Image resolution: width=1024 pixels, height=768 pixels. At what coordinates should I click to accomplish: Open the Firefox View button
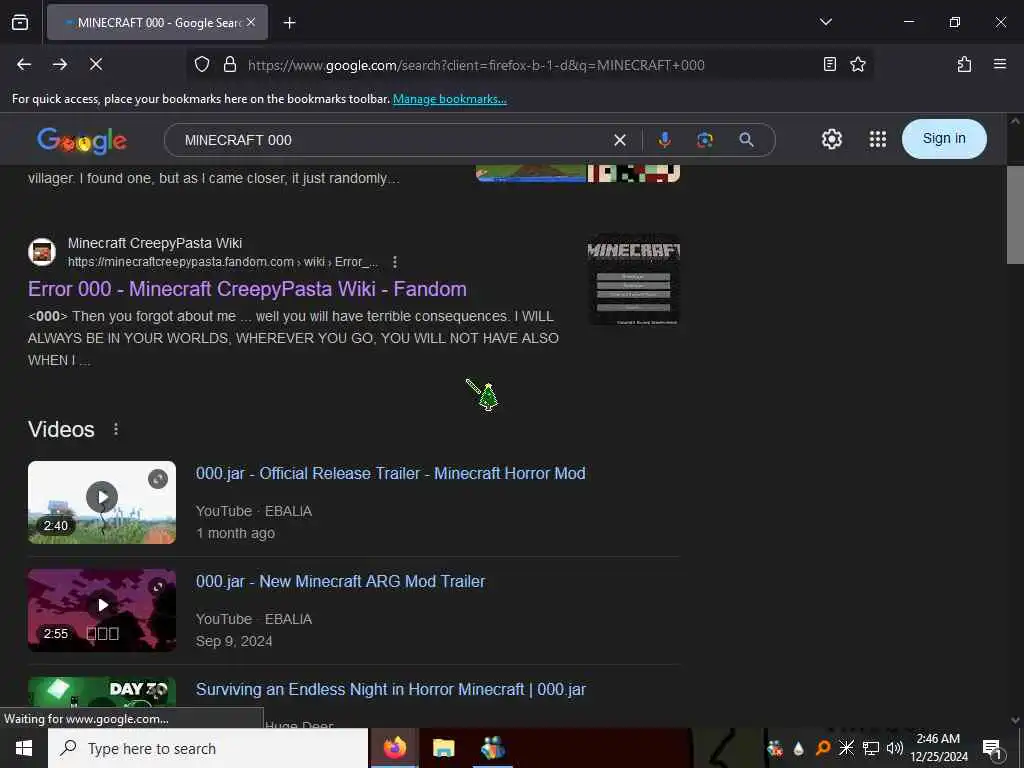pos(20,22)
